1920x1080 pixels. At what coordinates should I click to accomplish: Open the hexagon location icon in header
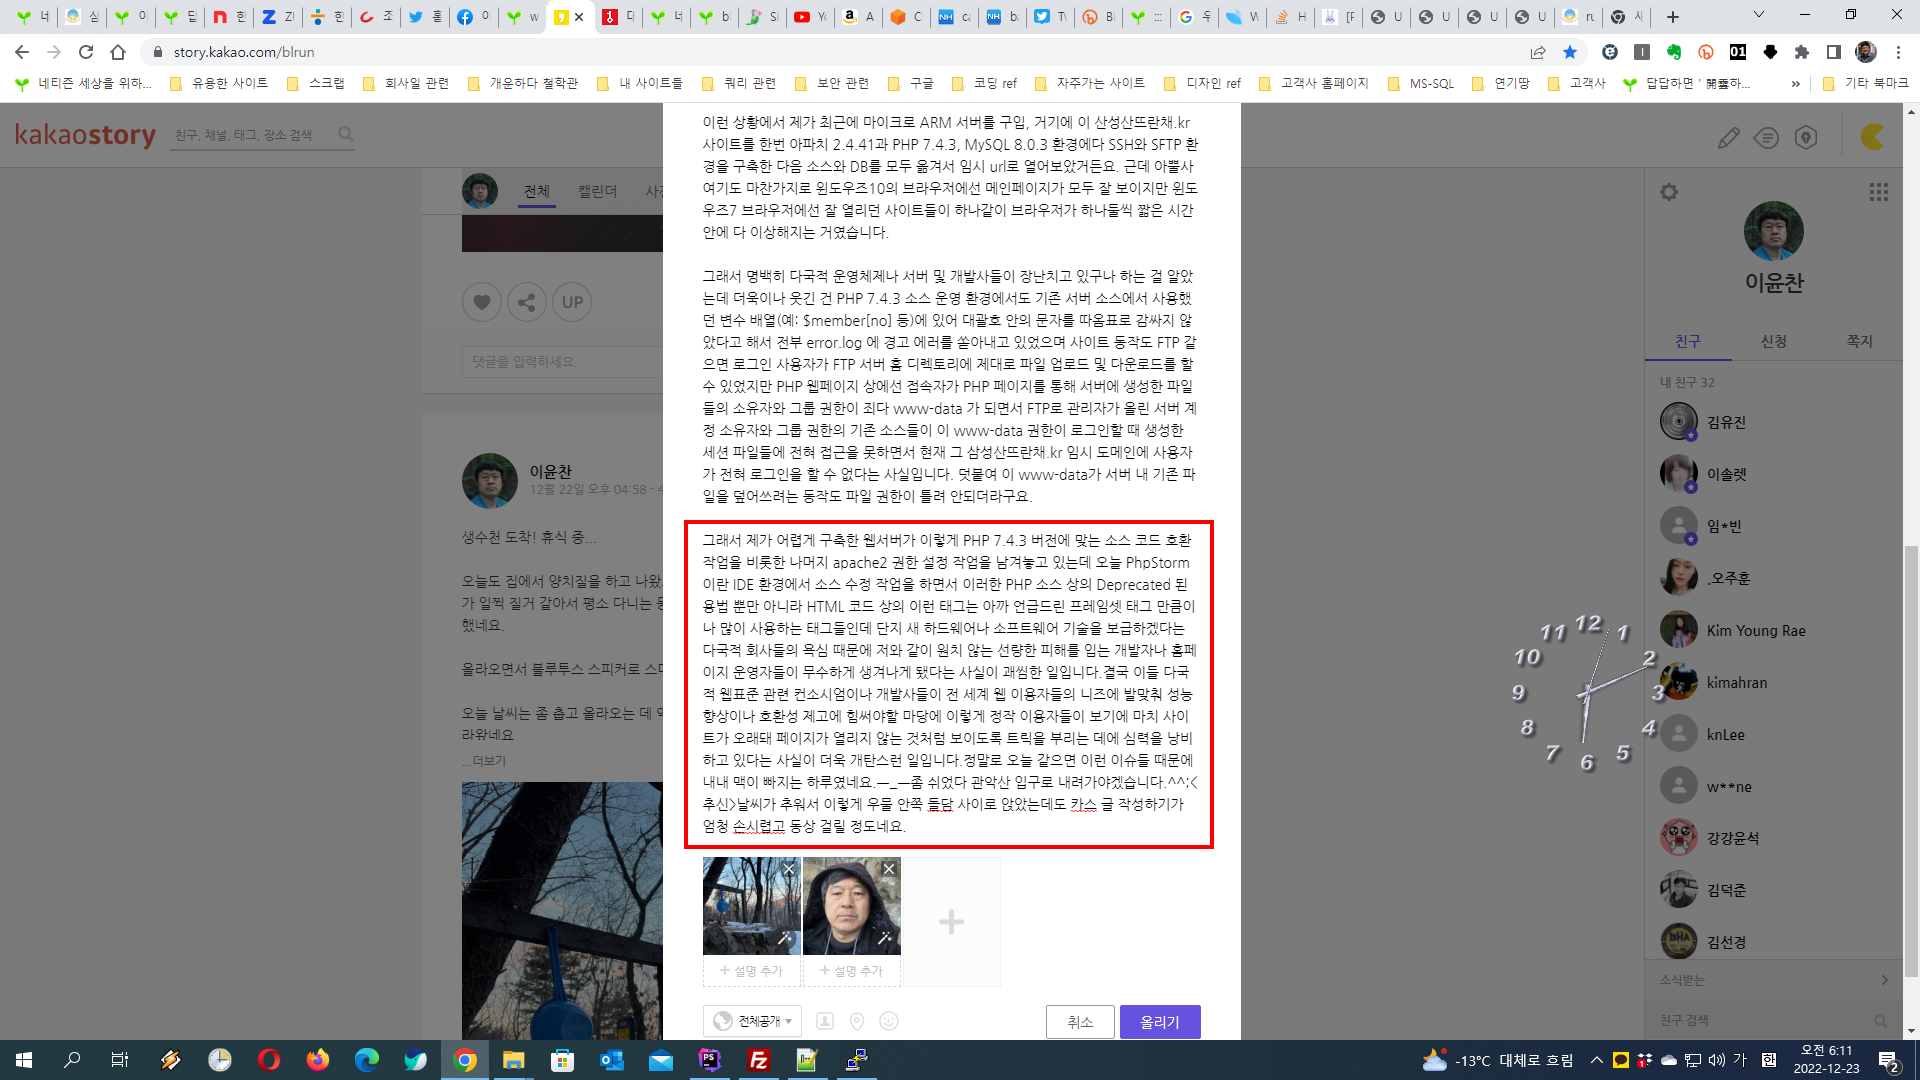1806,138
